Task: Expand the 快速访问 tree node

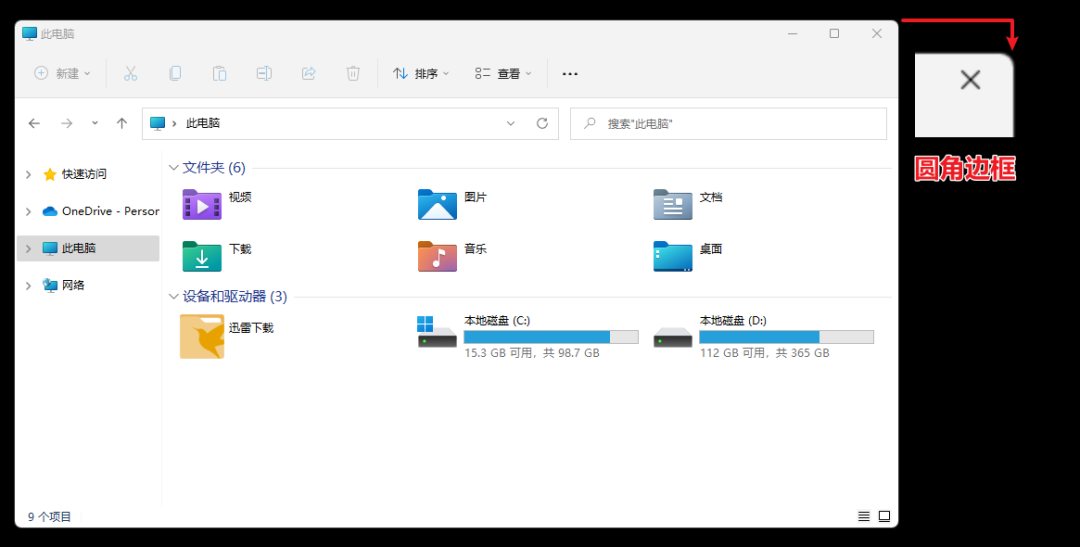Action: coord(28,174)
